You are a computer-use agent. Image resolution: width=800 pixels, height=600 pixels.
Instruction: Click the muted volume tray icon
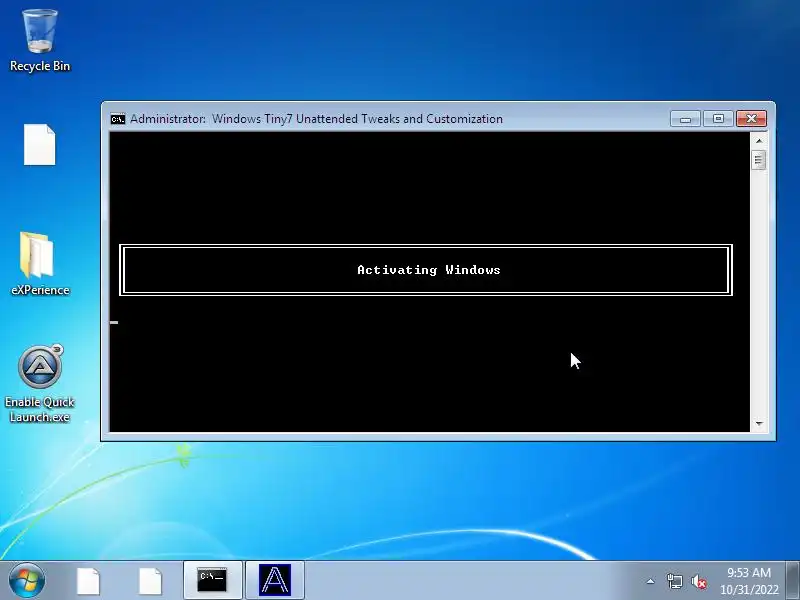[x=698, y=581]
